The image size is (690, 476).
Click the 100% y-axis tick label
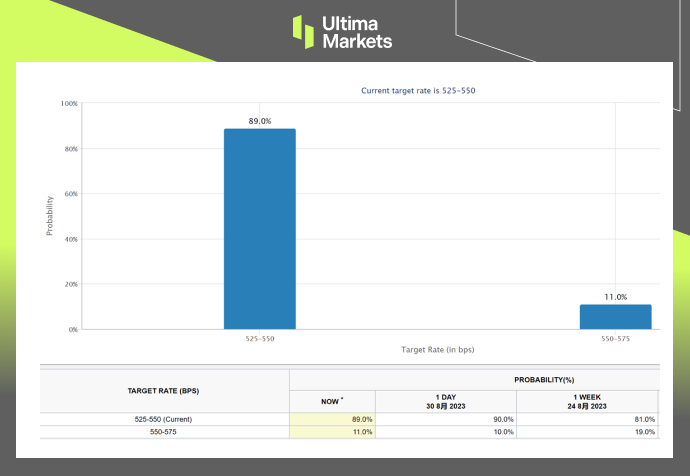(x=69, y=103)
